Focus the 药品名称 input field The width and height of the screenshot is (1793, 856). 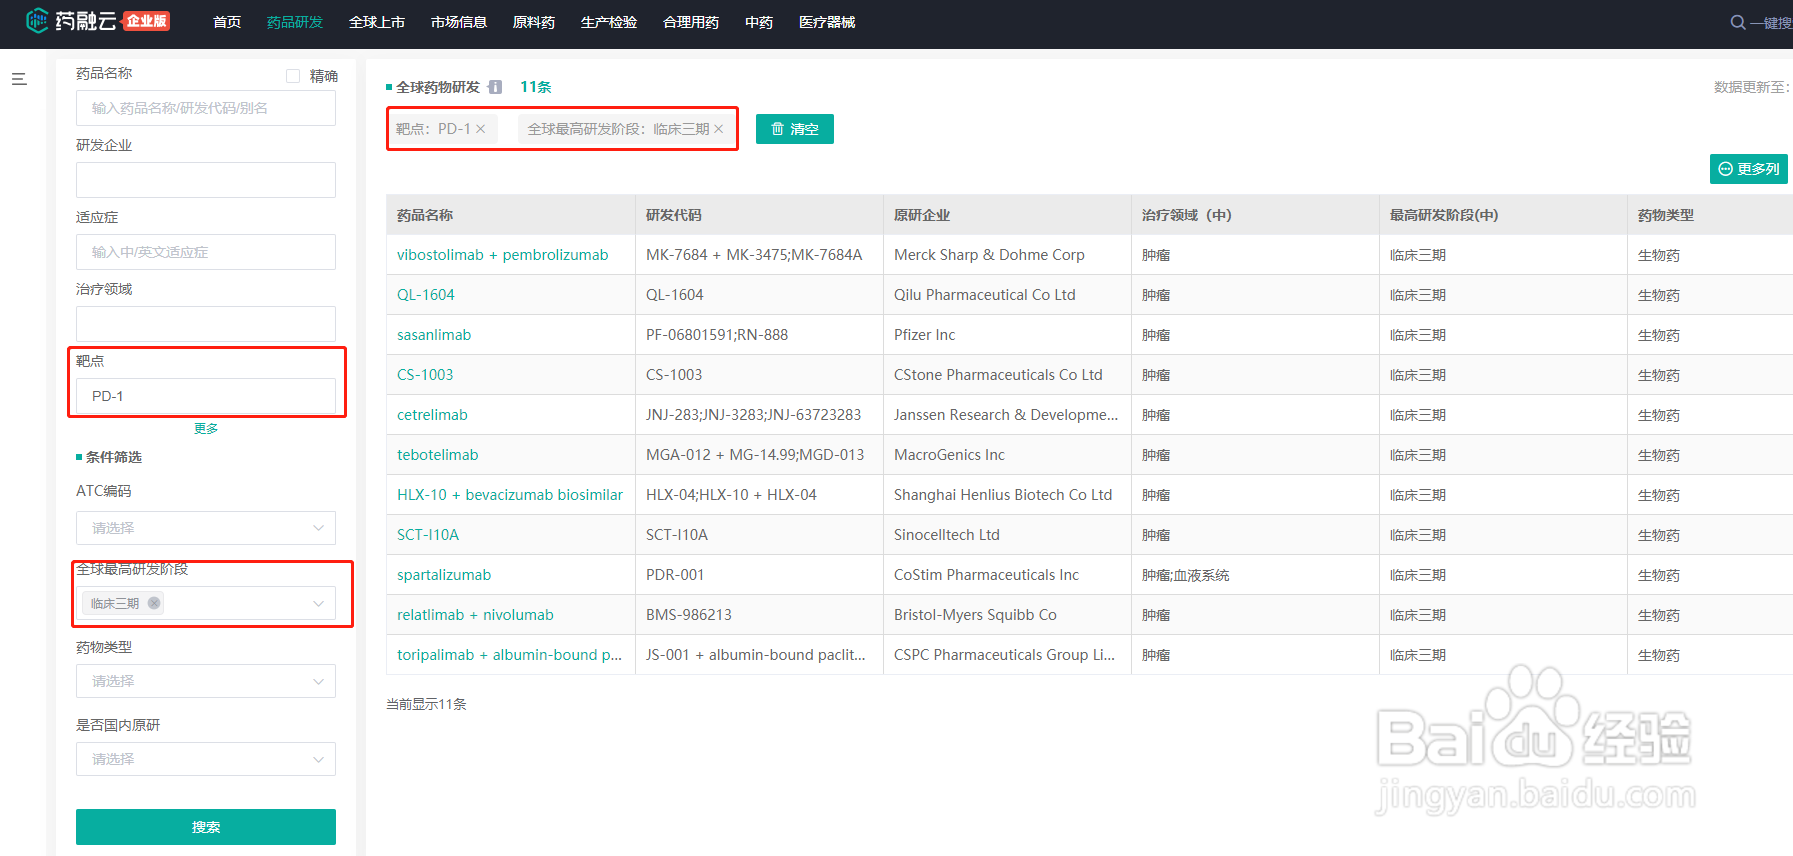[206, 108]
